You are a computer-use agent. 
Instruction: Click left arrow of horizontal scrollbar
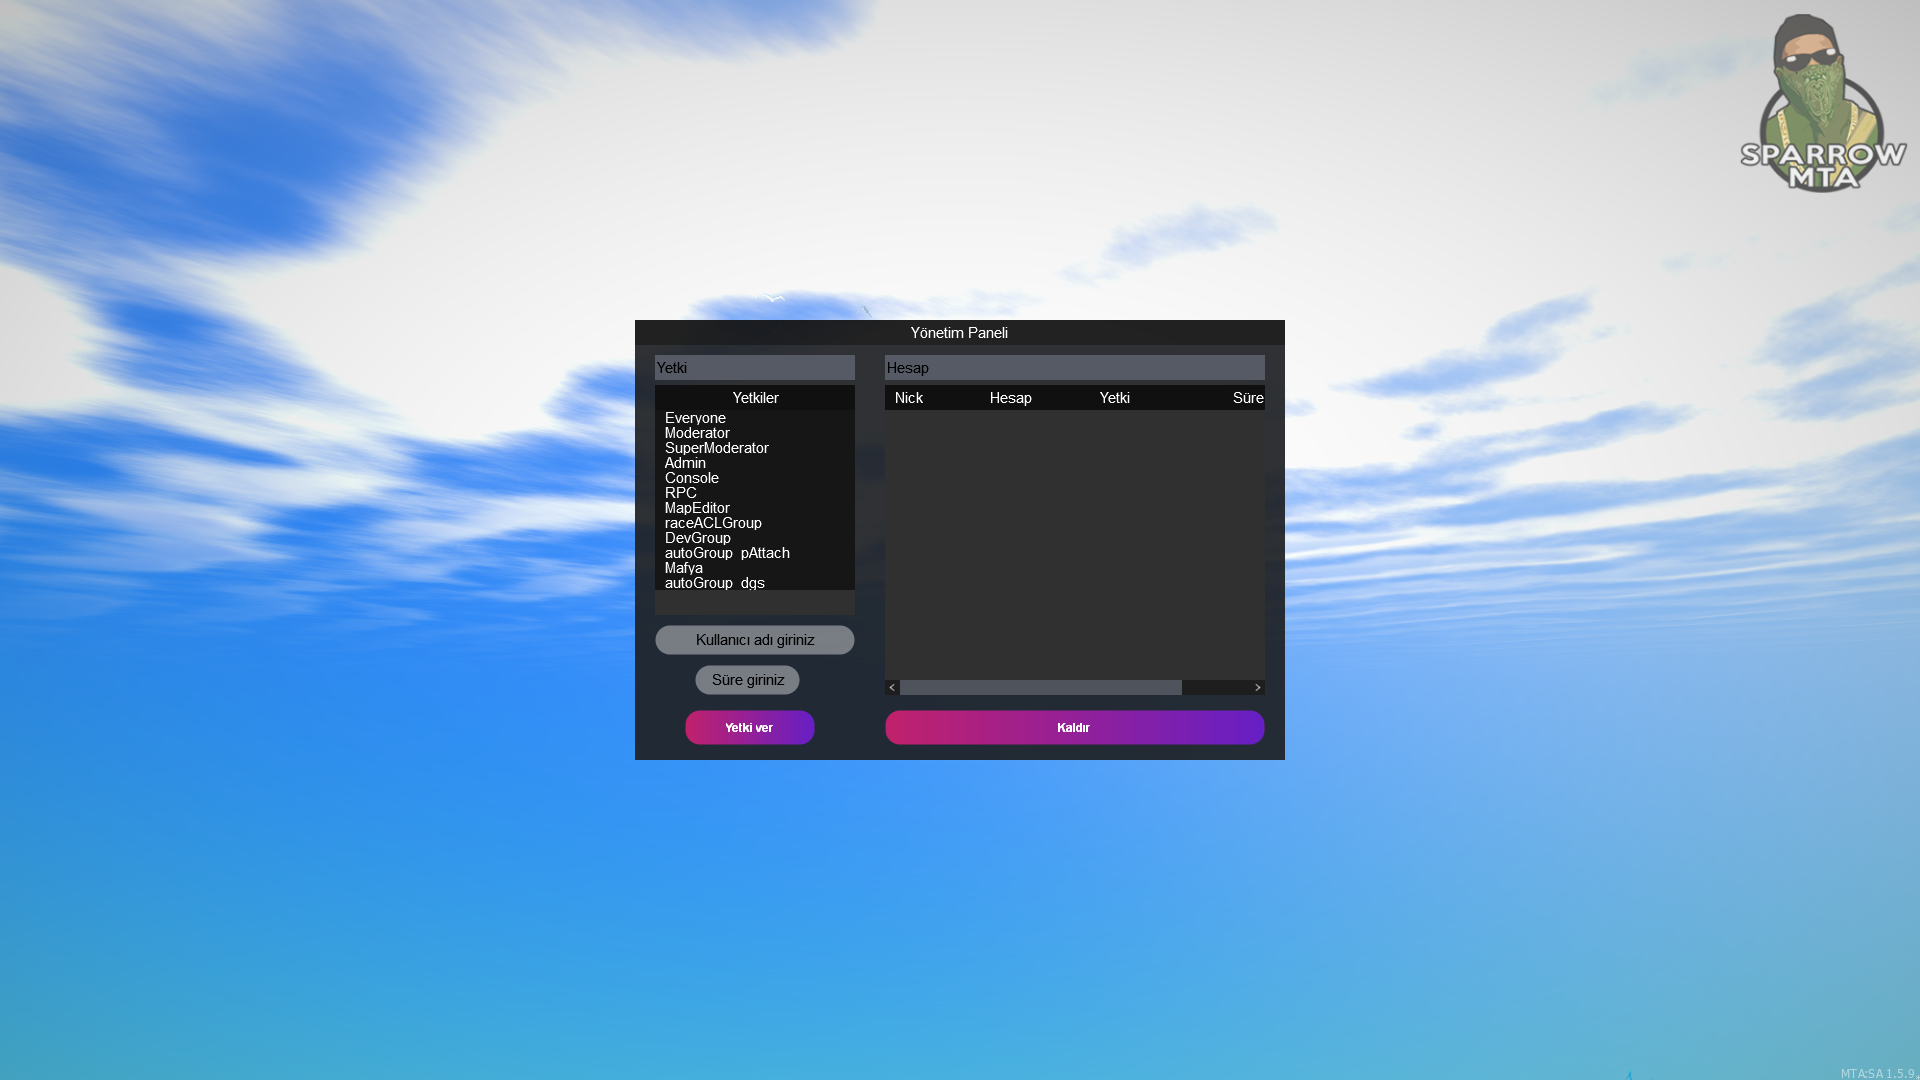coord(892,688)
